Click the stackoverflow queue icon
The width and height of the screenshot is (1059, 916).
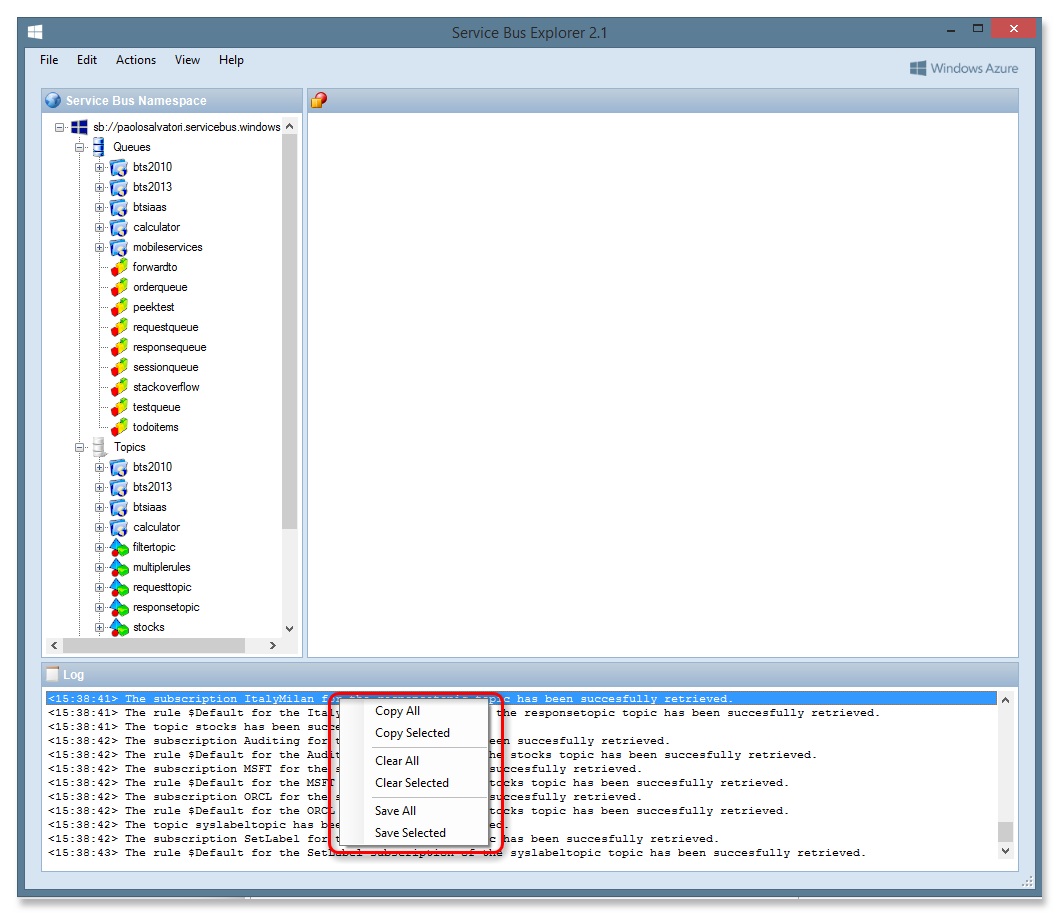119,387
